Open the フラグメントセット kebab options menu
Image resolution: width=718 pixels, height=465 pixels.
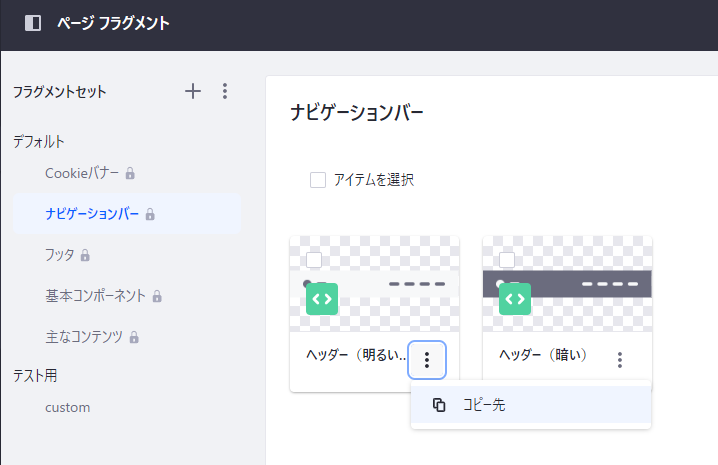tap(225, 91)
